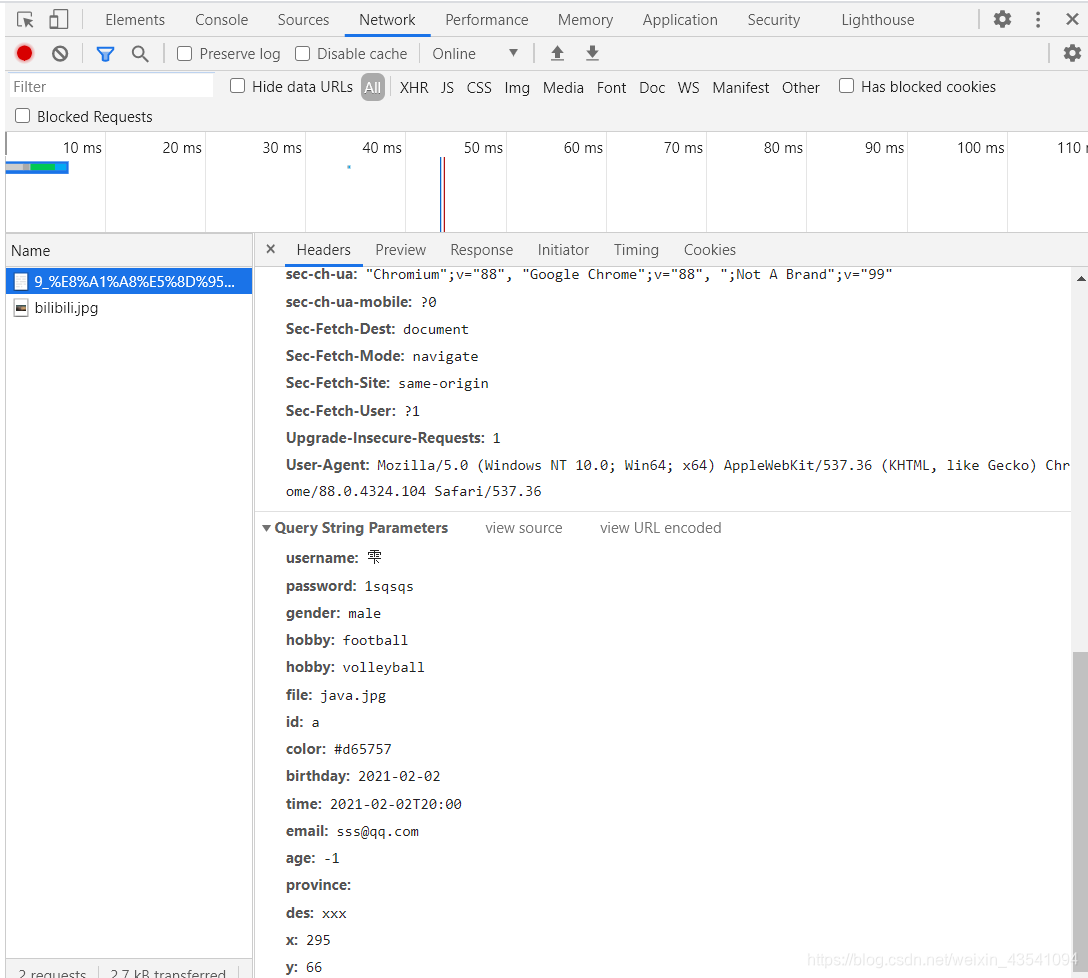The width and height of the screenshot is (1088, 978).
Task: Select the password value 1sqsqs
Action: 389,587
